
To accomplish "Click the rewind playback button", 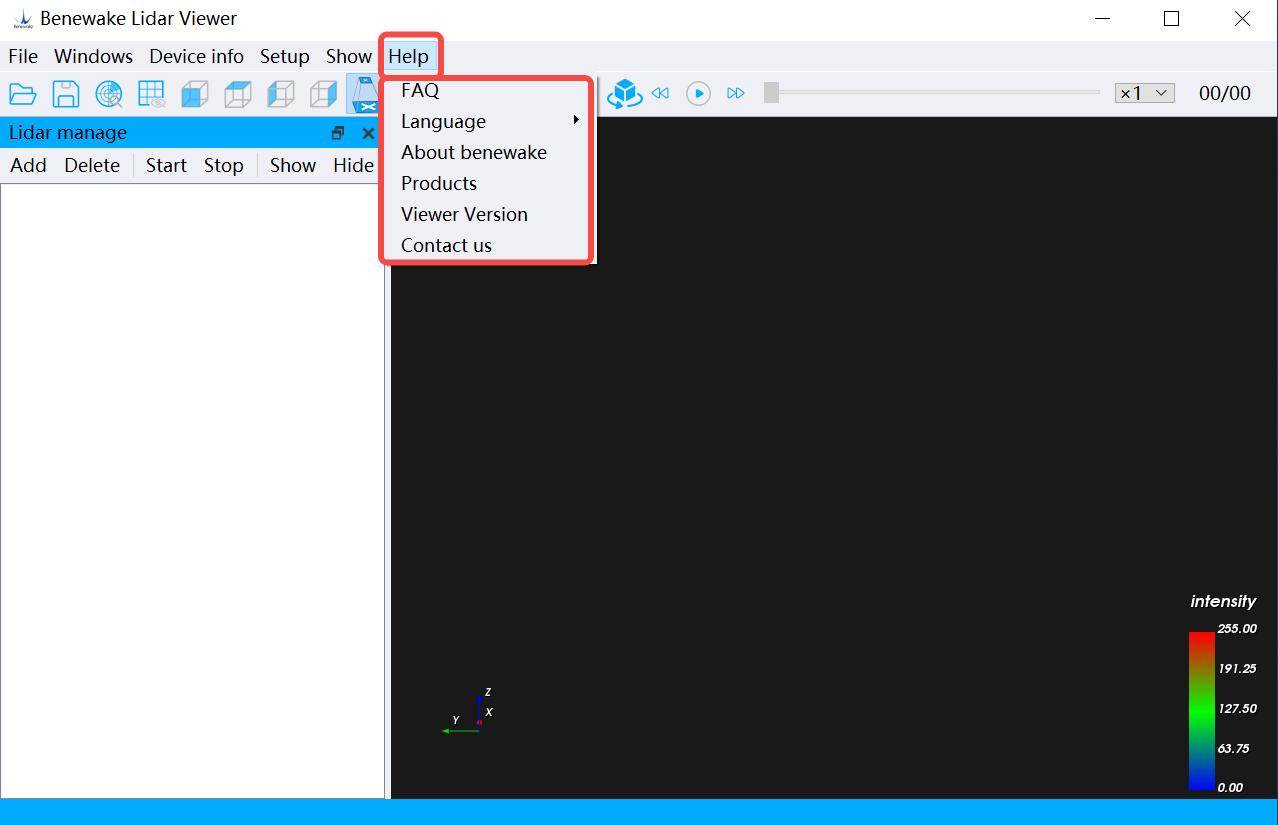I will [x=660, y=93].
